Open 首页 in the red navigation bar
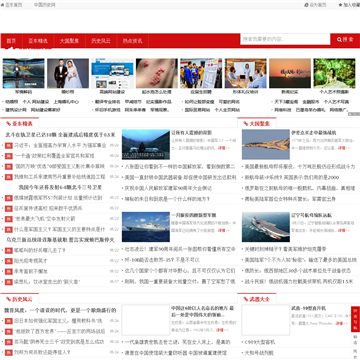The image size is (360, 360). tap(11, 41)
